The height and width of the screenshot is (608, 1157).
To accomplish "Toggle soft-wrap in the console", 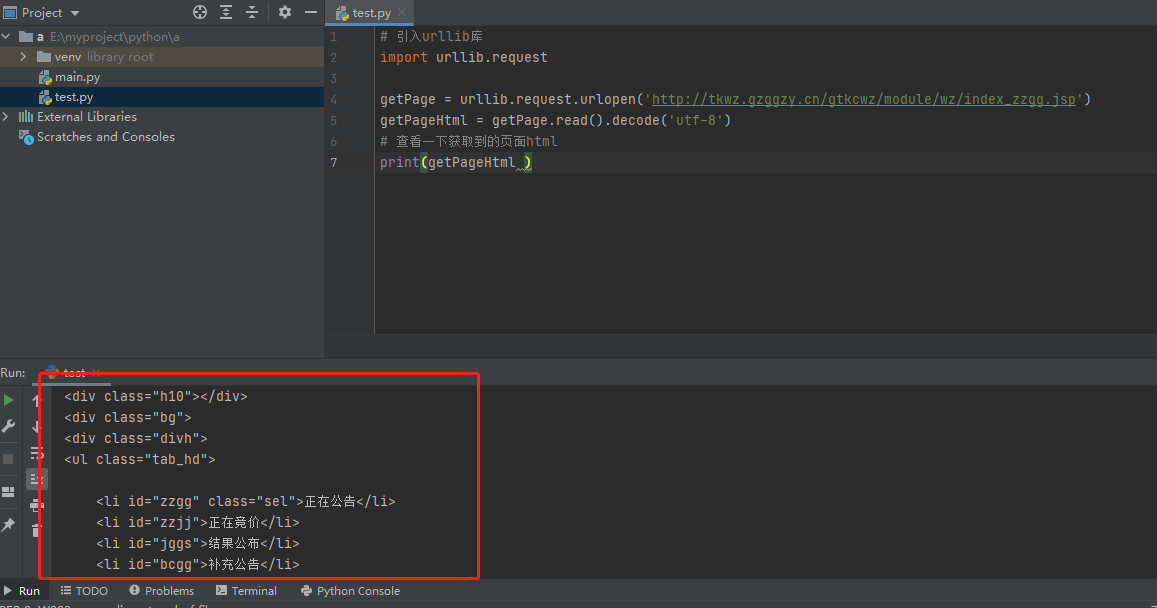I will coord(36,452).
